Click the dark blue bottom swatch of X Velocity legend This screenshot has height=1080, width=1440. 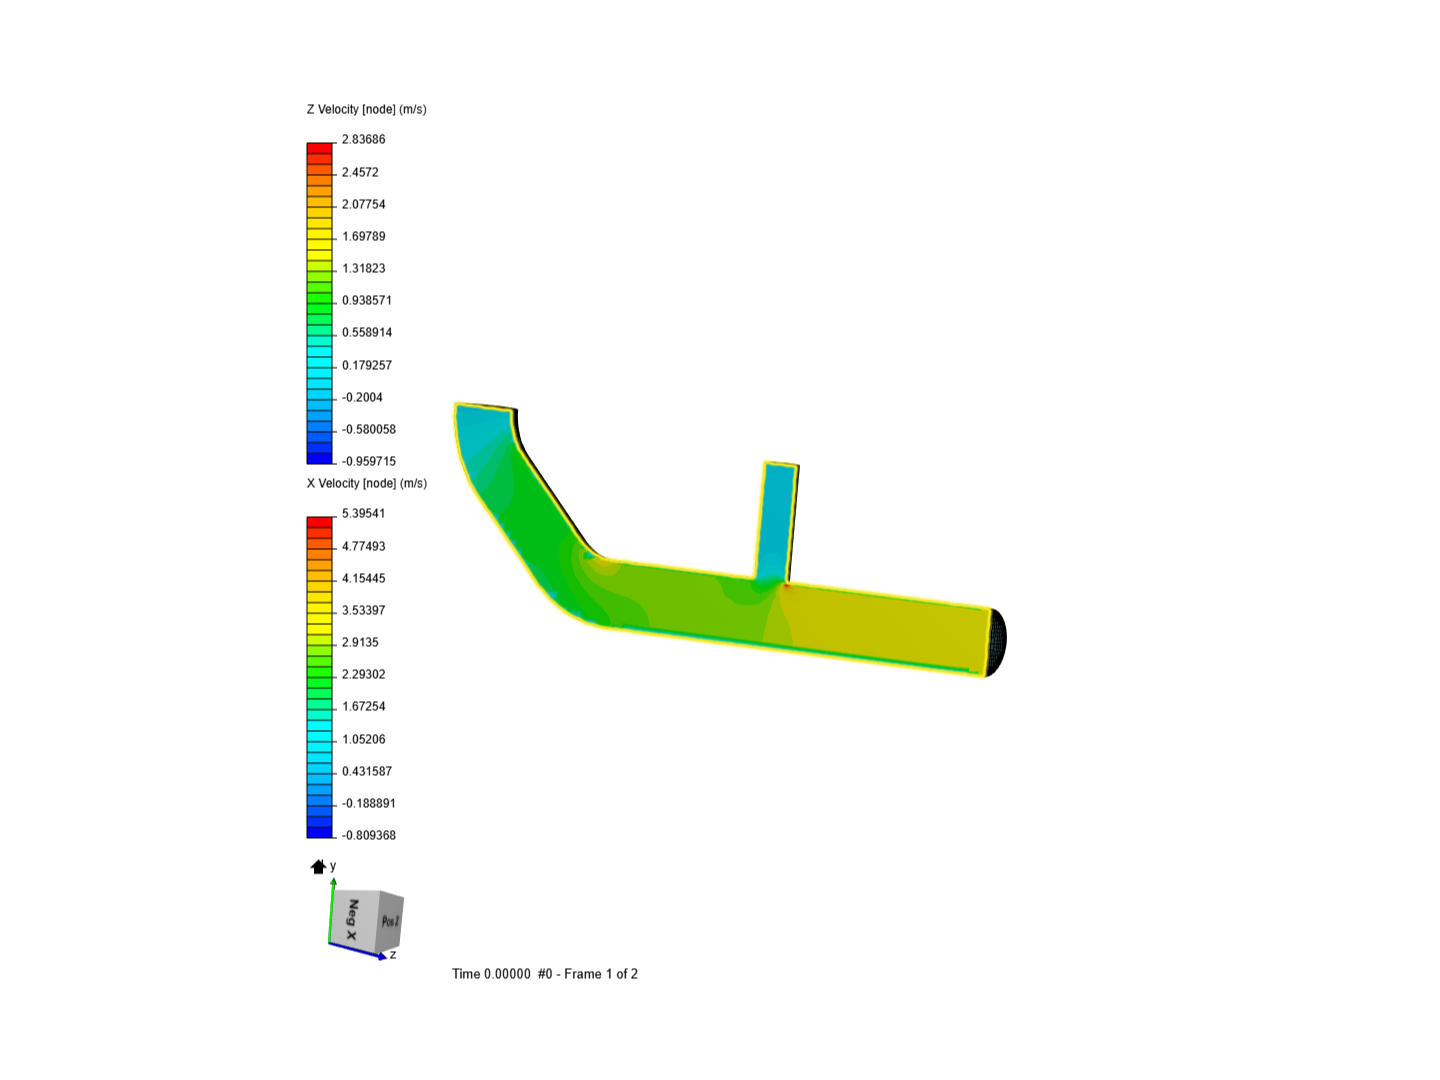click(x=319, y=832)
